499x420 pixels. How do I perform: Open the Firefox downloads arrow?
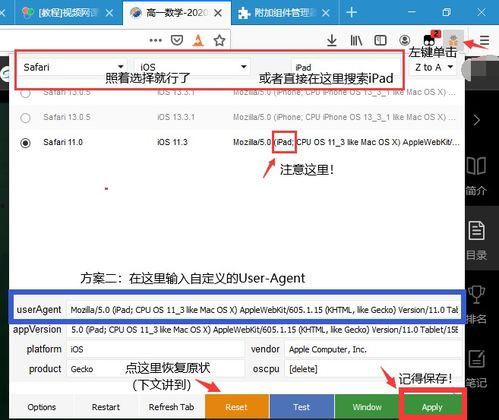(x=332, y=41)
